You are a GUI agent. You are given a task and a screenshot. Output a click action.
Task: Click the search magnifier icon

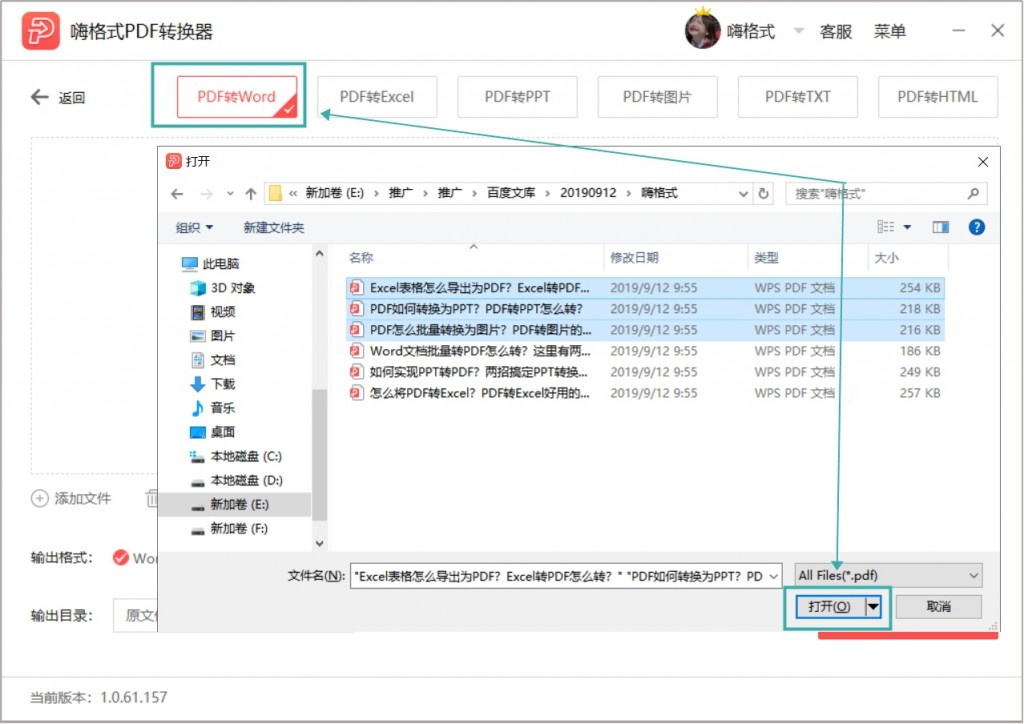tap(973, 193)
